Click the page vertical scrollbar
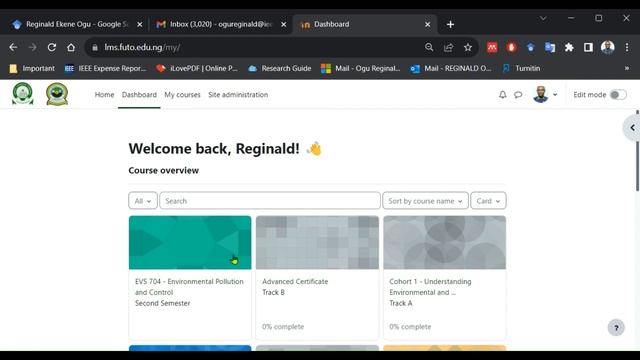 [x=637, y=150]
